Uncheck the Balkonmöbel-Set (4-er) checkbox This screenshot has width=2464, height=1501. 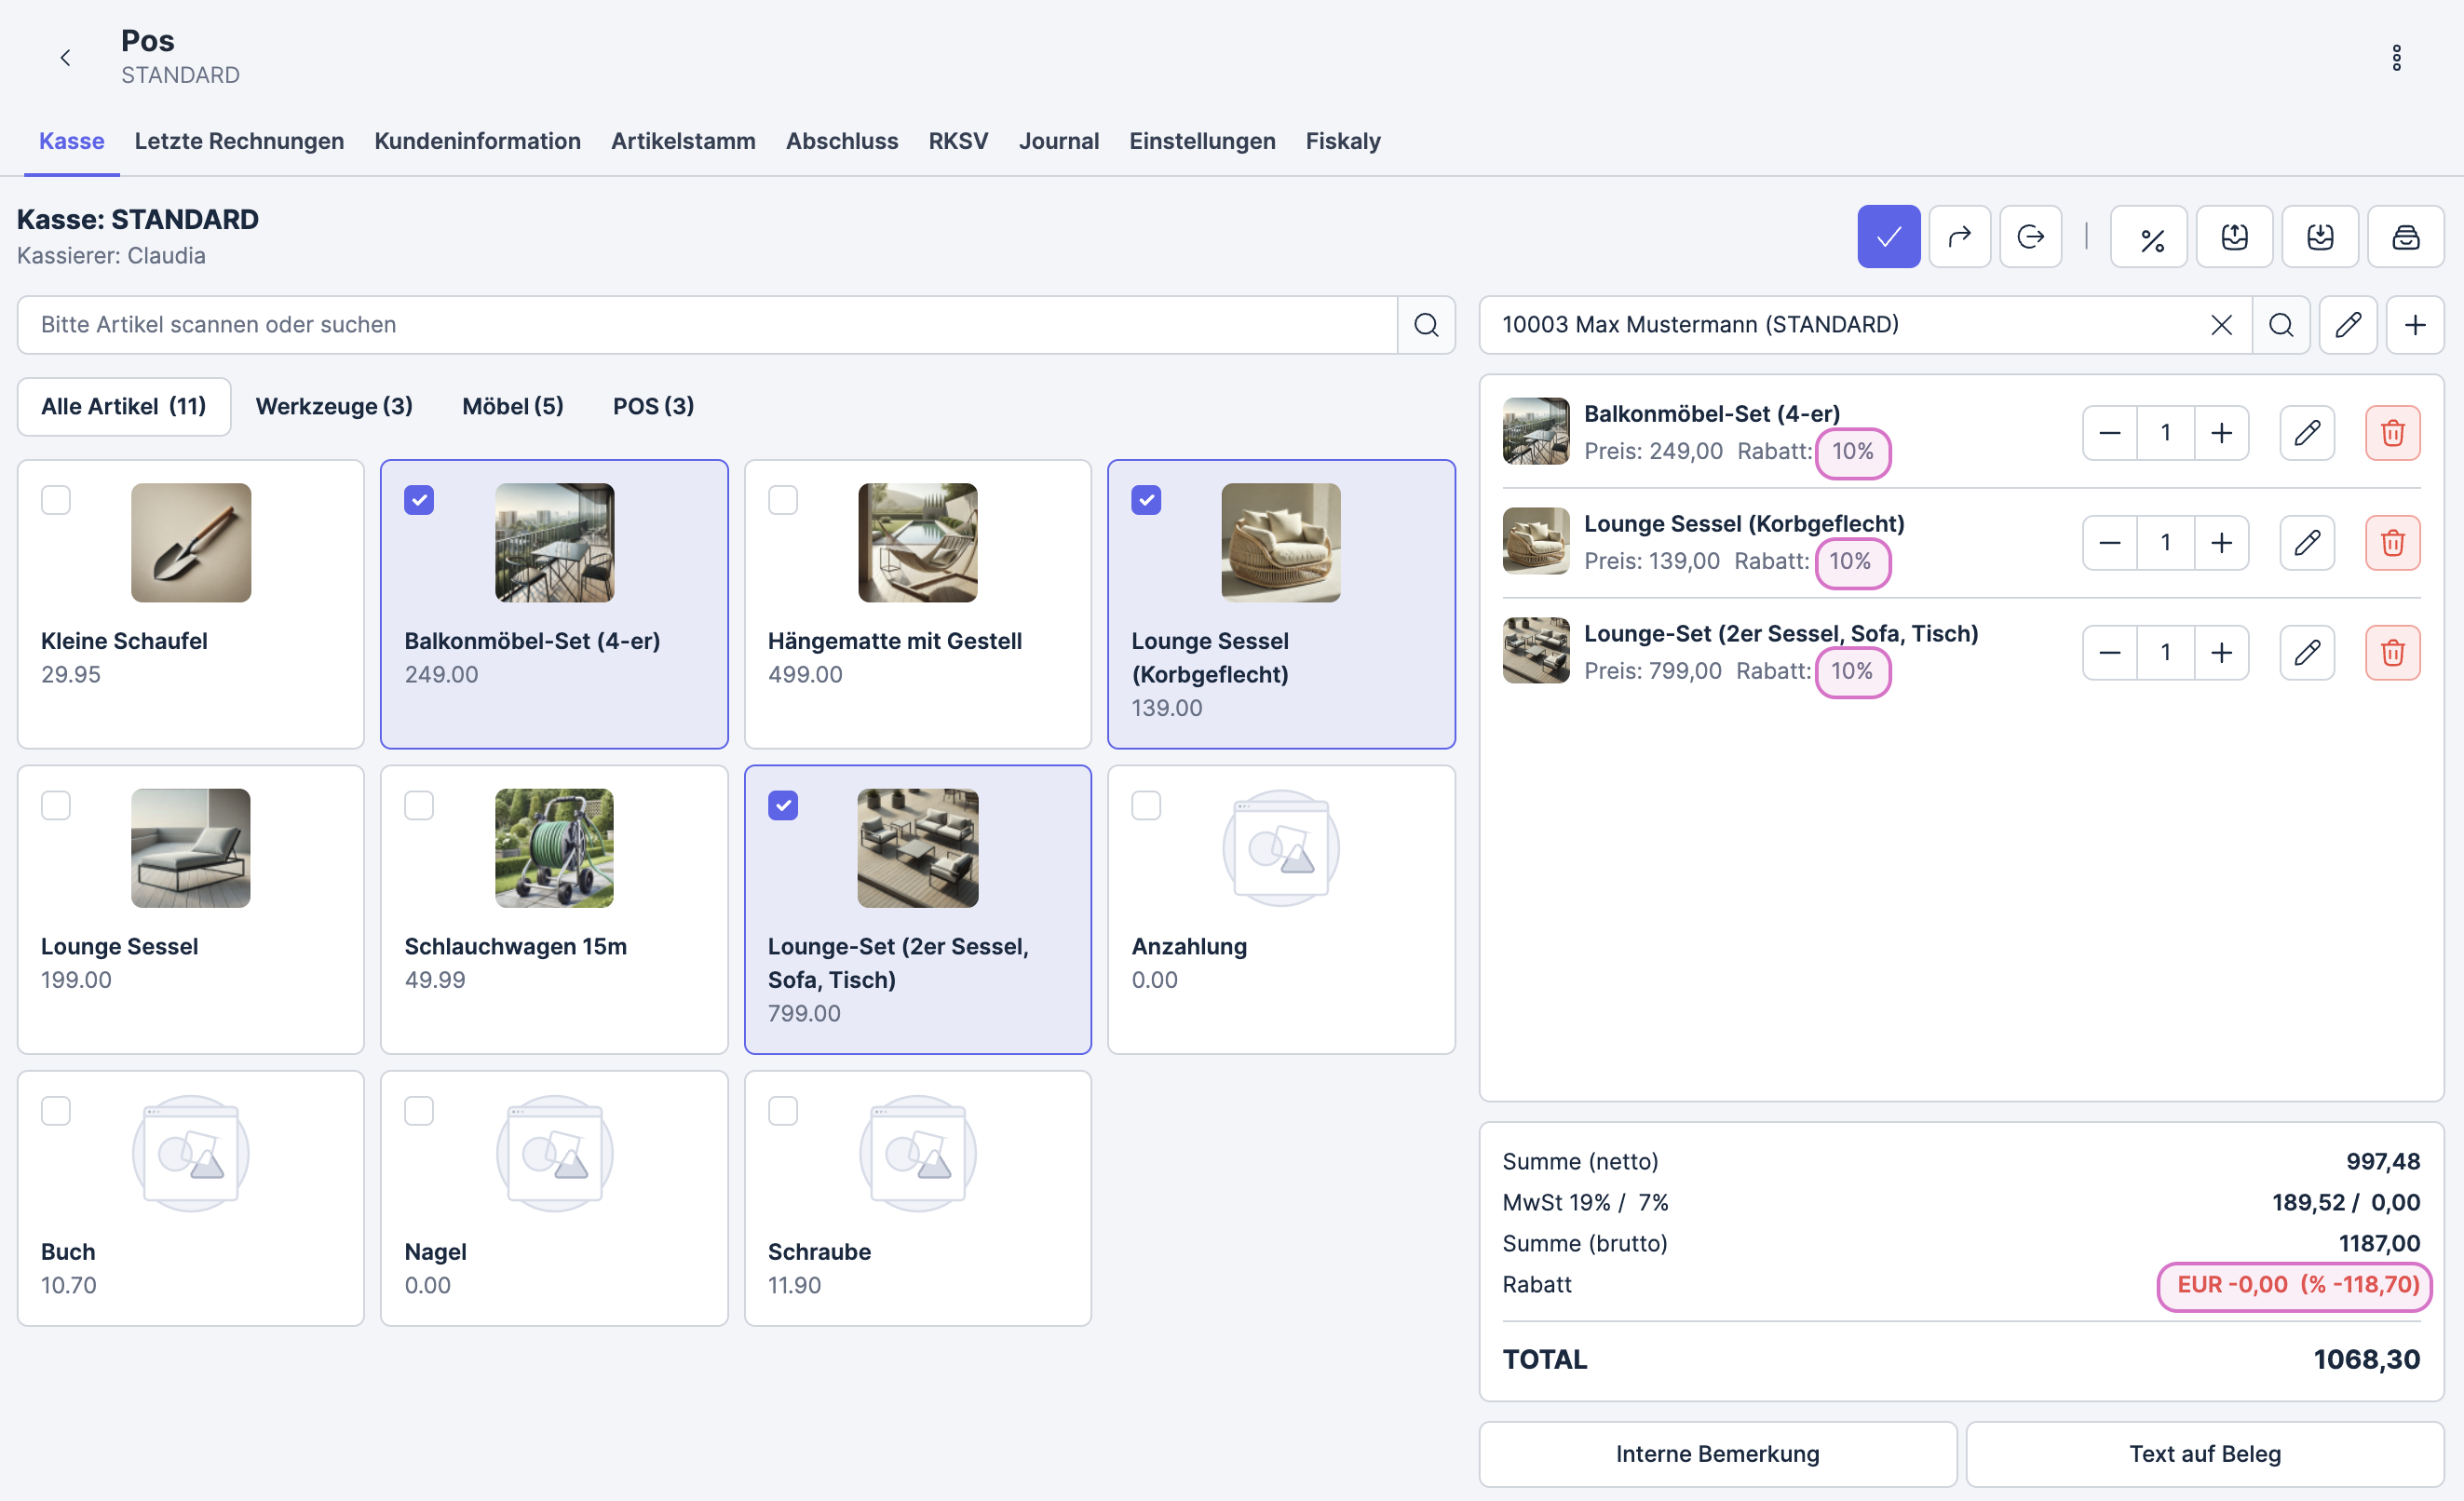419,500
